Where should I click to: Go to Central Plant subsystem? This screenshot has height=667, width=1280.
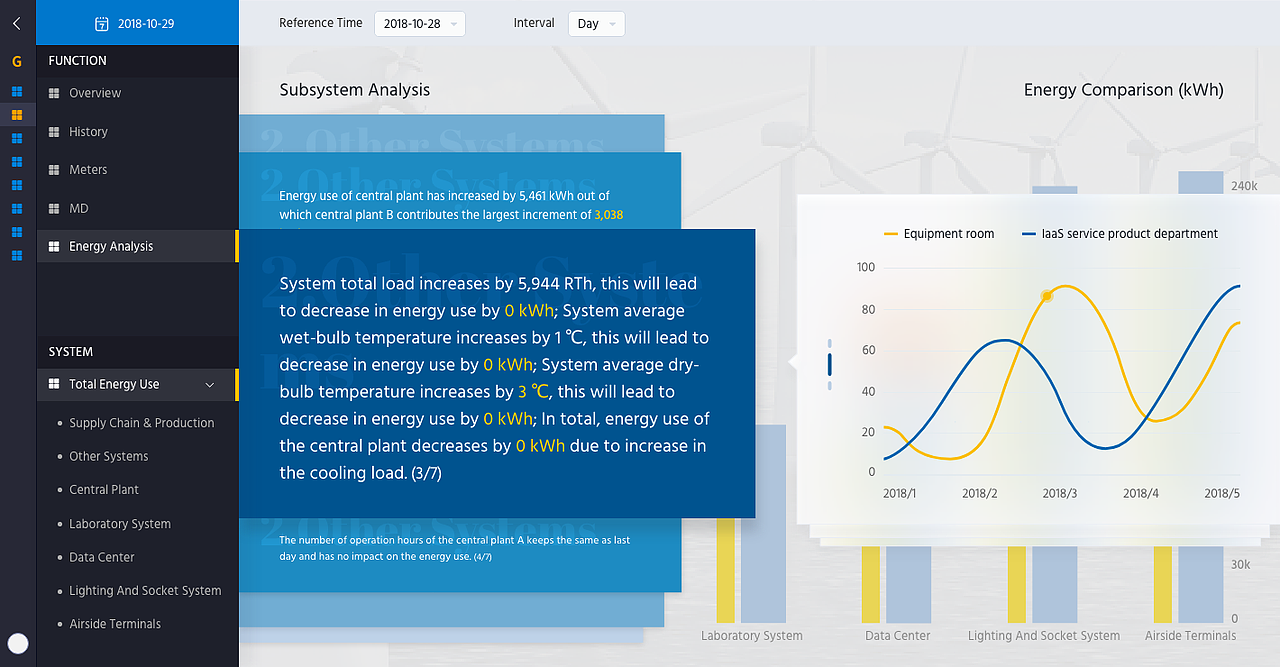coord(104,490)
